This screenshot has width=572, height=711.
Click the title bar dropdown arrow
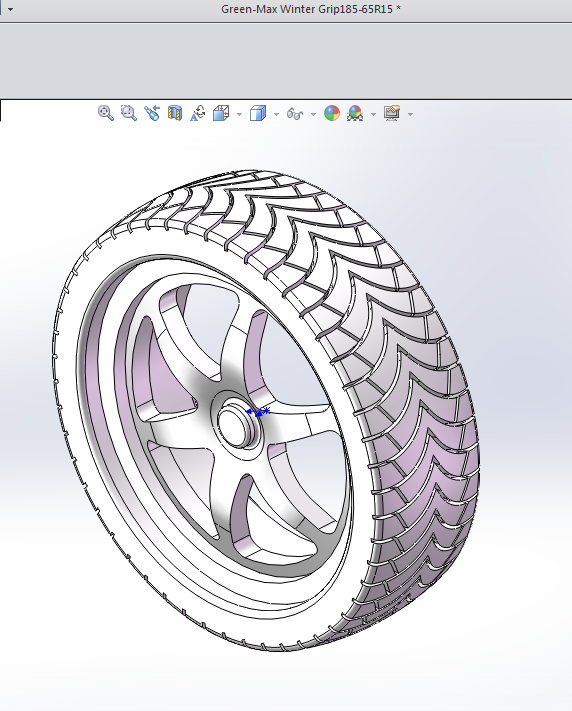[x=10, y=9]
